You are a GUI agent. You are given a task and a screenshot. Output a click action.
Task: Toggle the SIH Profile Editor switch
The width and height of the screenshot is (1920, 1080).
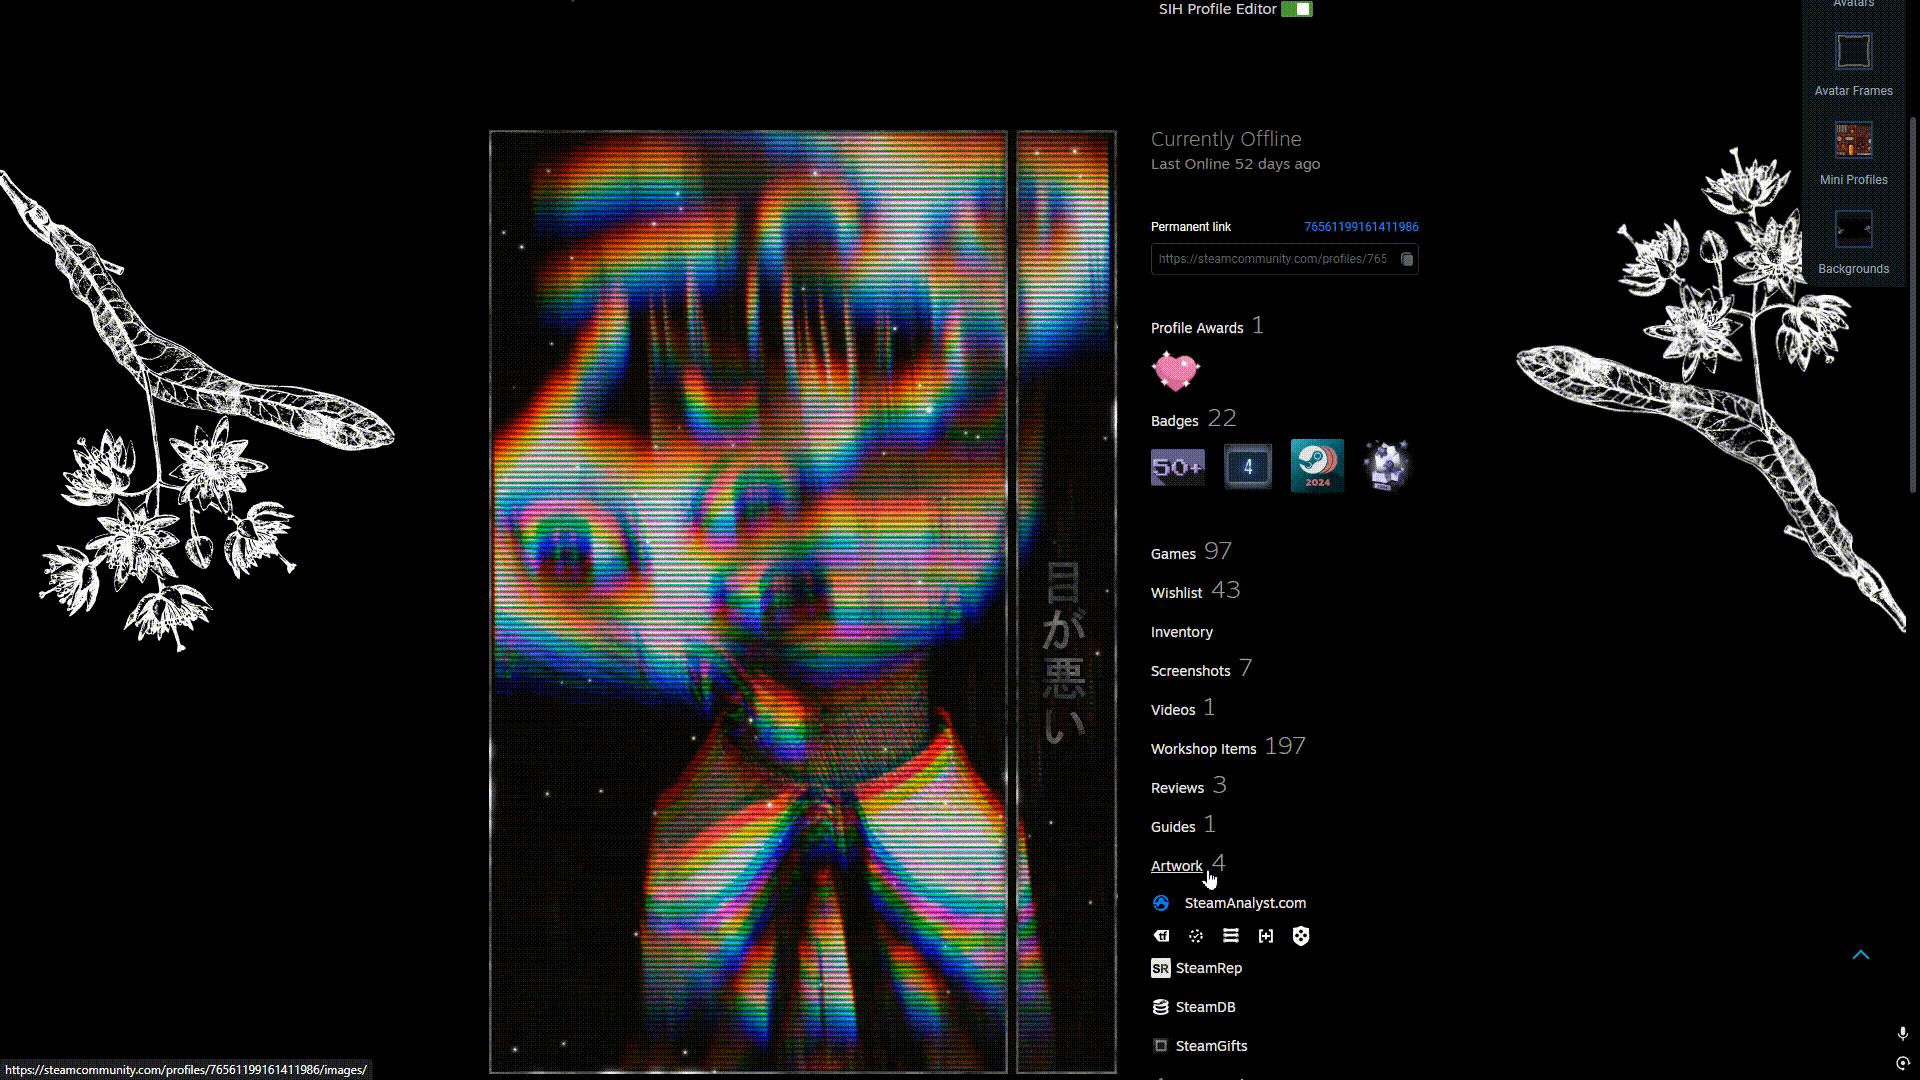click(x=1296, y=9)
